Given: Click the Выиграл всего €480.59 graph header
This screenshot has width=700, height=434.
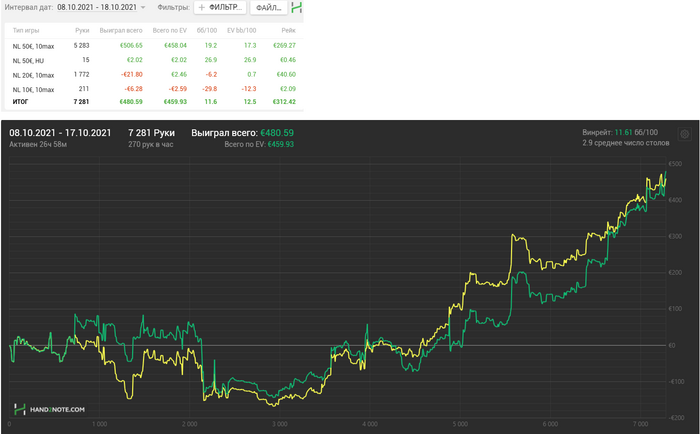Looking at the screenshot, I should [242, 133].
